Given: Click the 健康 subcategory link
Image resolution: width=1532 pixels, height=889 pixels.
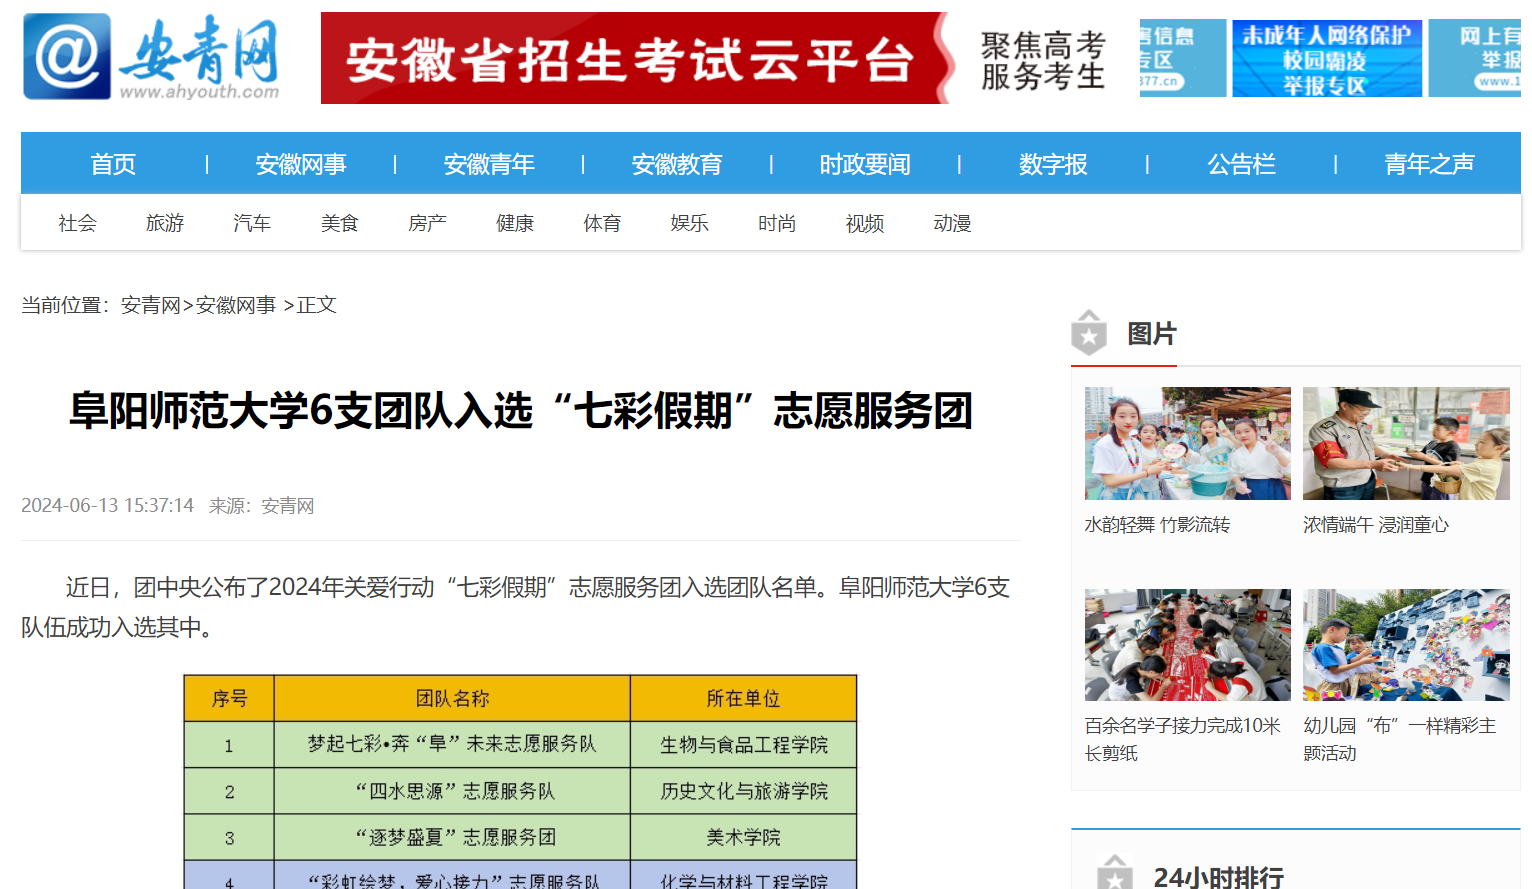Looking at the screenshot, I should [x=515, y=223].
